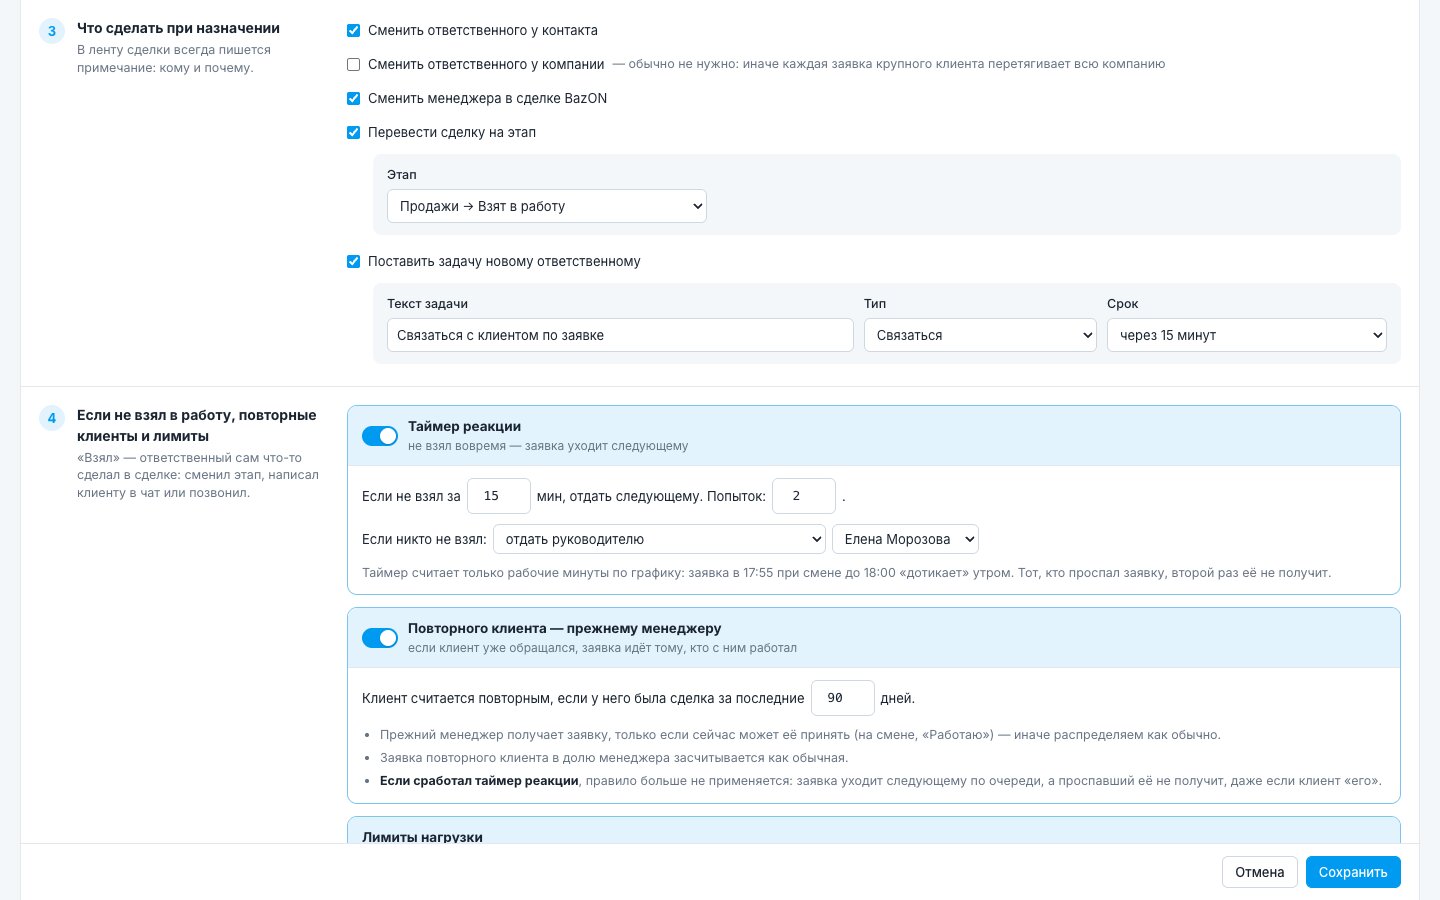Click the days field showing 90
This screenshot has height=900, width=1440.
(x=843, y=698)
